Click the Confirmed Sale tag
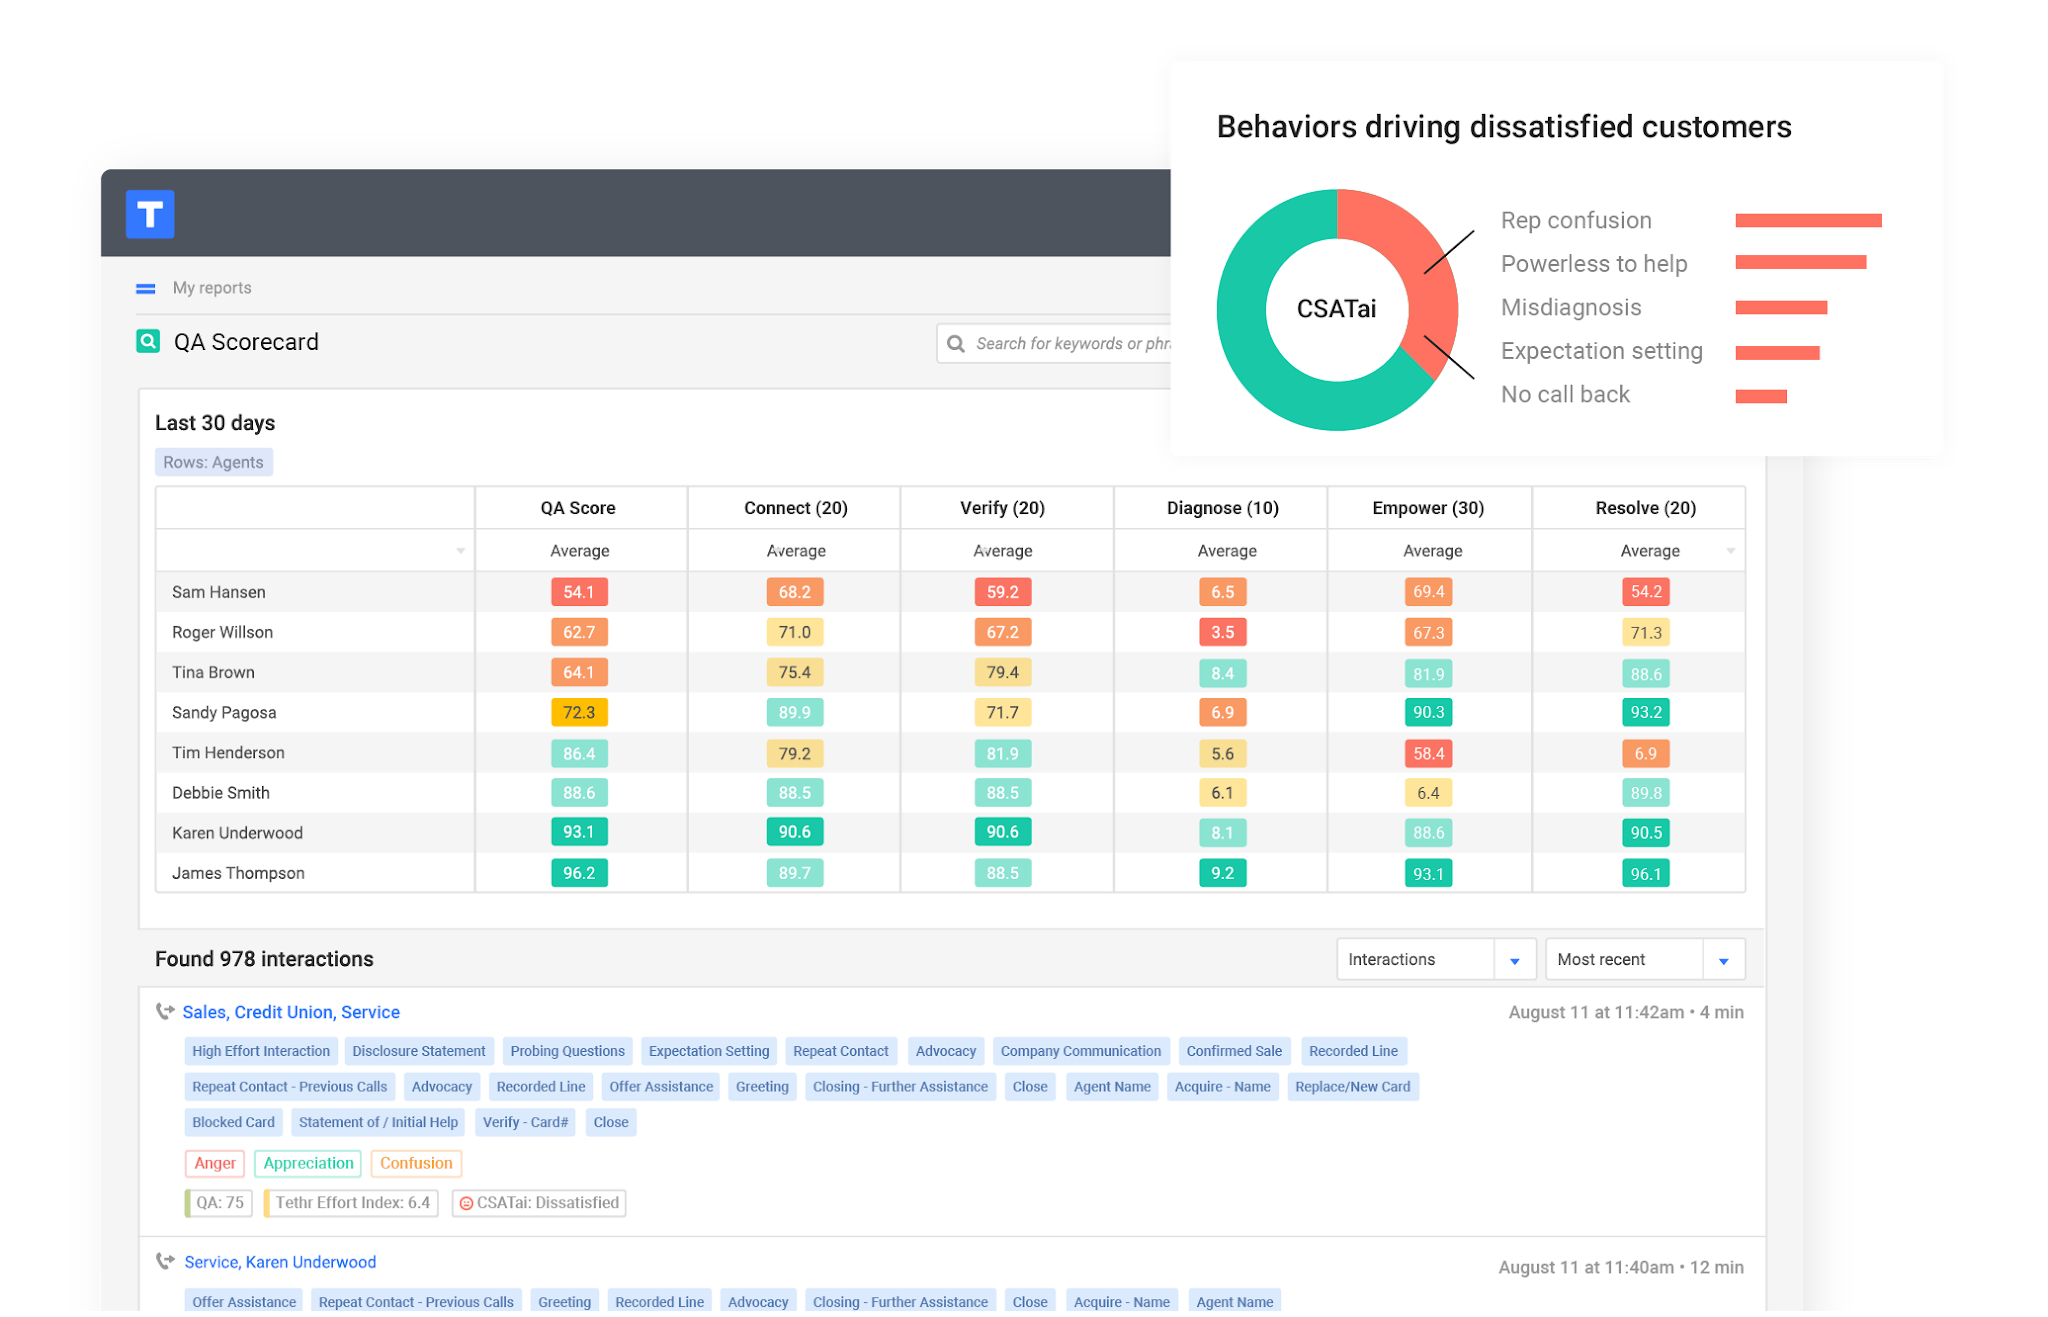Screen dimensions: 2048x1317 [x=1234, y=1052]
